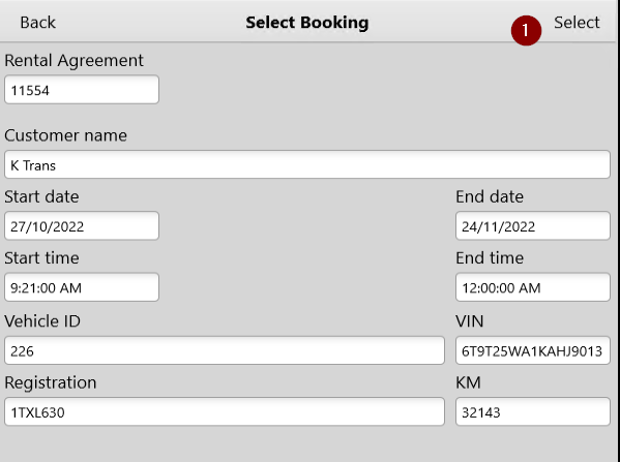Click the Customer name label
Screen dimensions: 620x462
pyautogui.click(x=66, y=136)
